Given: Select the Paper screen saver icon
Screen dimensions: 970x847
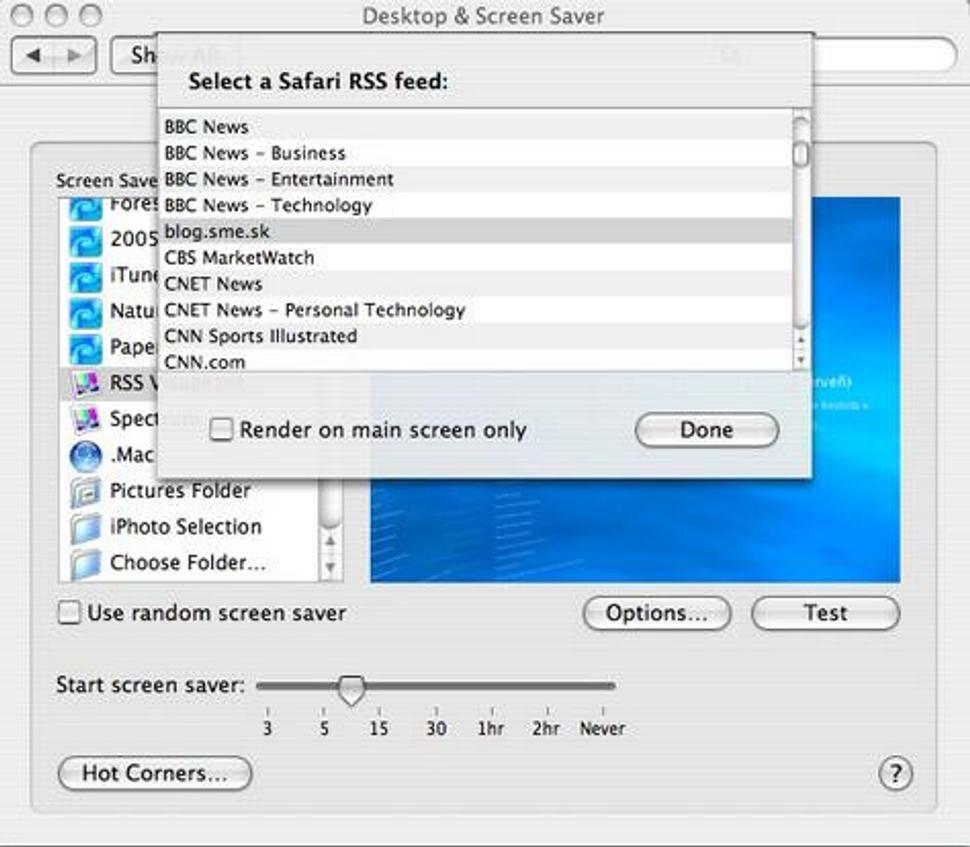Looking at the screenshot, I should [x=85, y=348].
